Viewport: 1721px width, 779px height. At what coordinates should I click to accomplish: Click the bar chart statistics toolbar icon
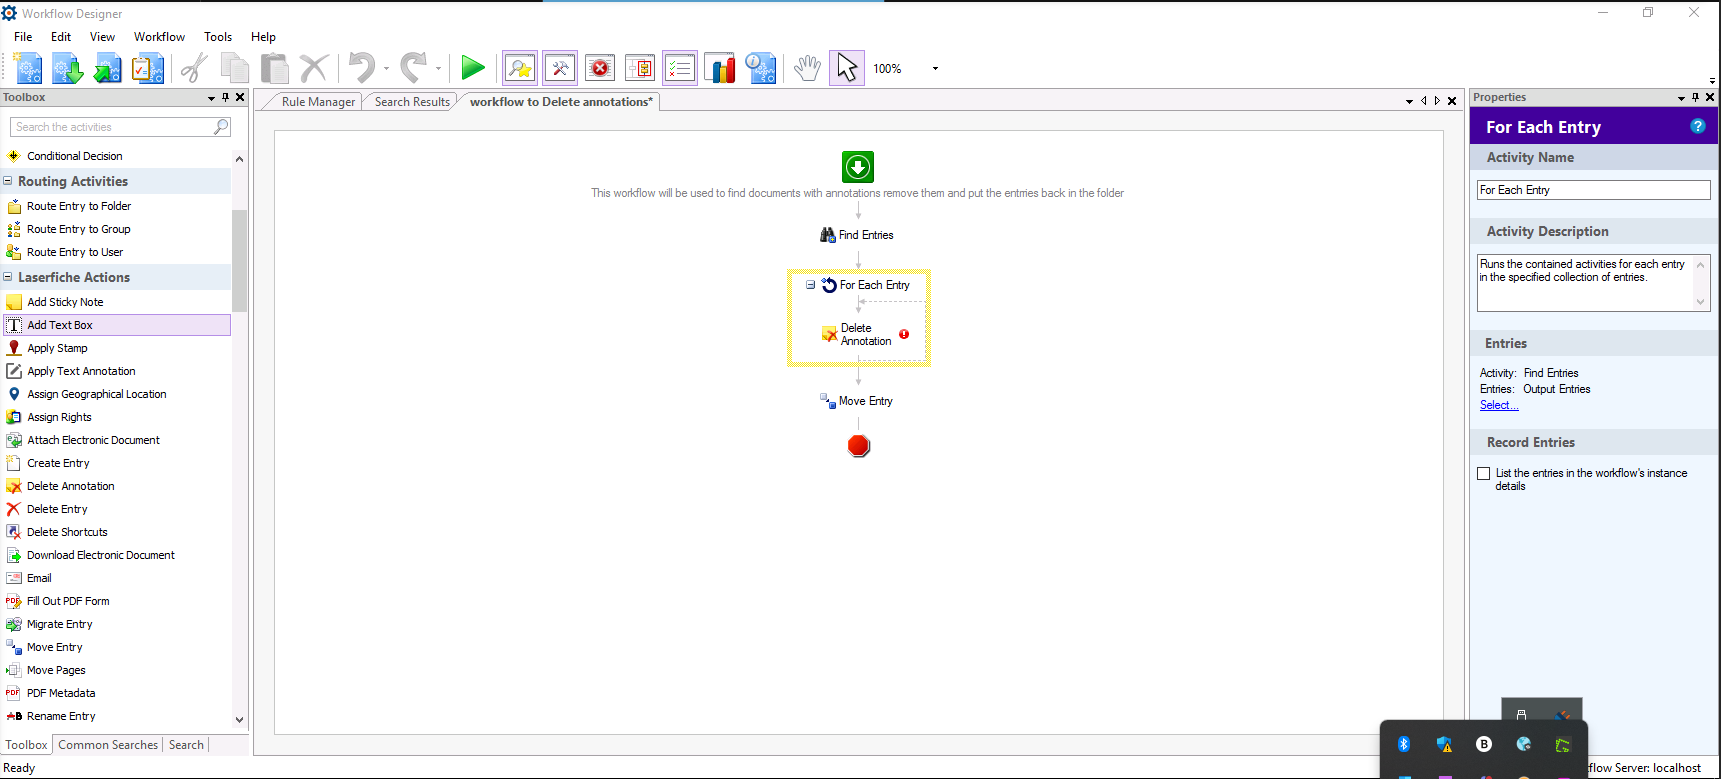pyautogui.click(x=720, y=68)
